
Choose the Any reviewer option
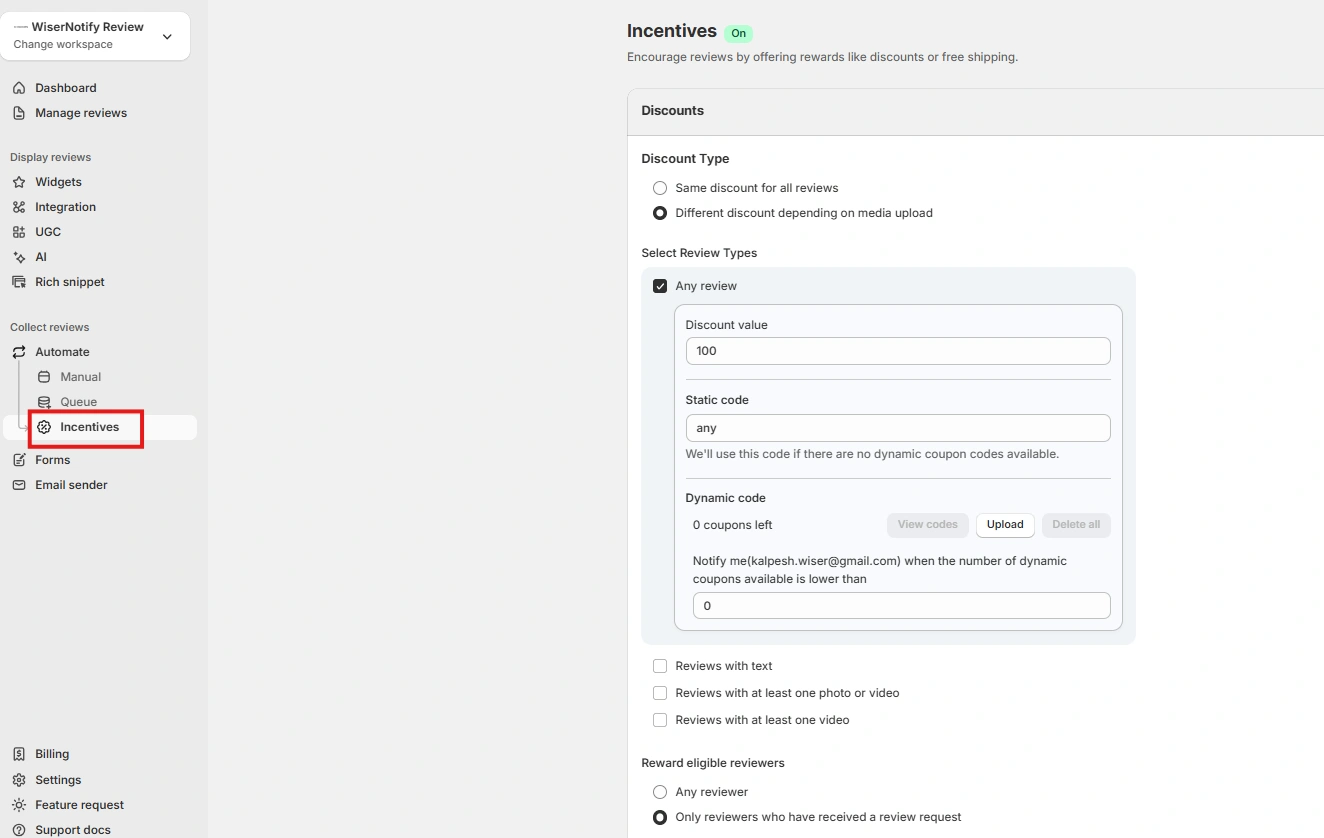click(659, 792)
